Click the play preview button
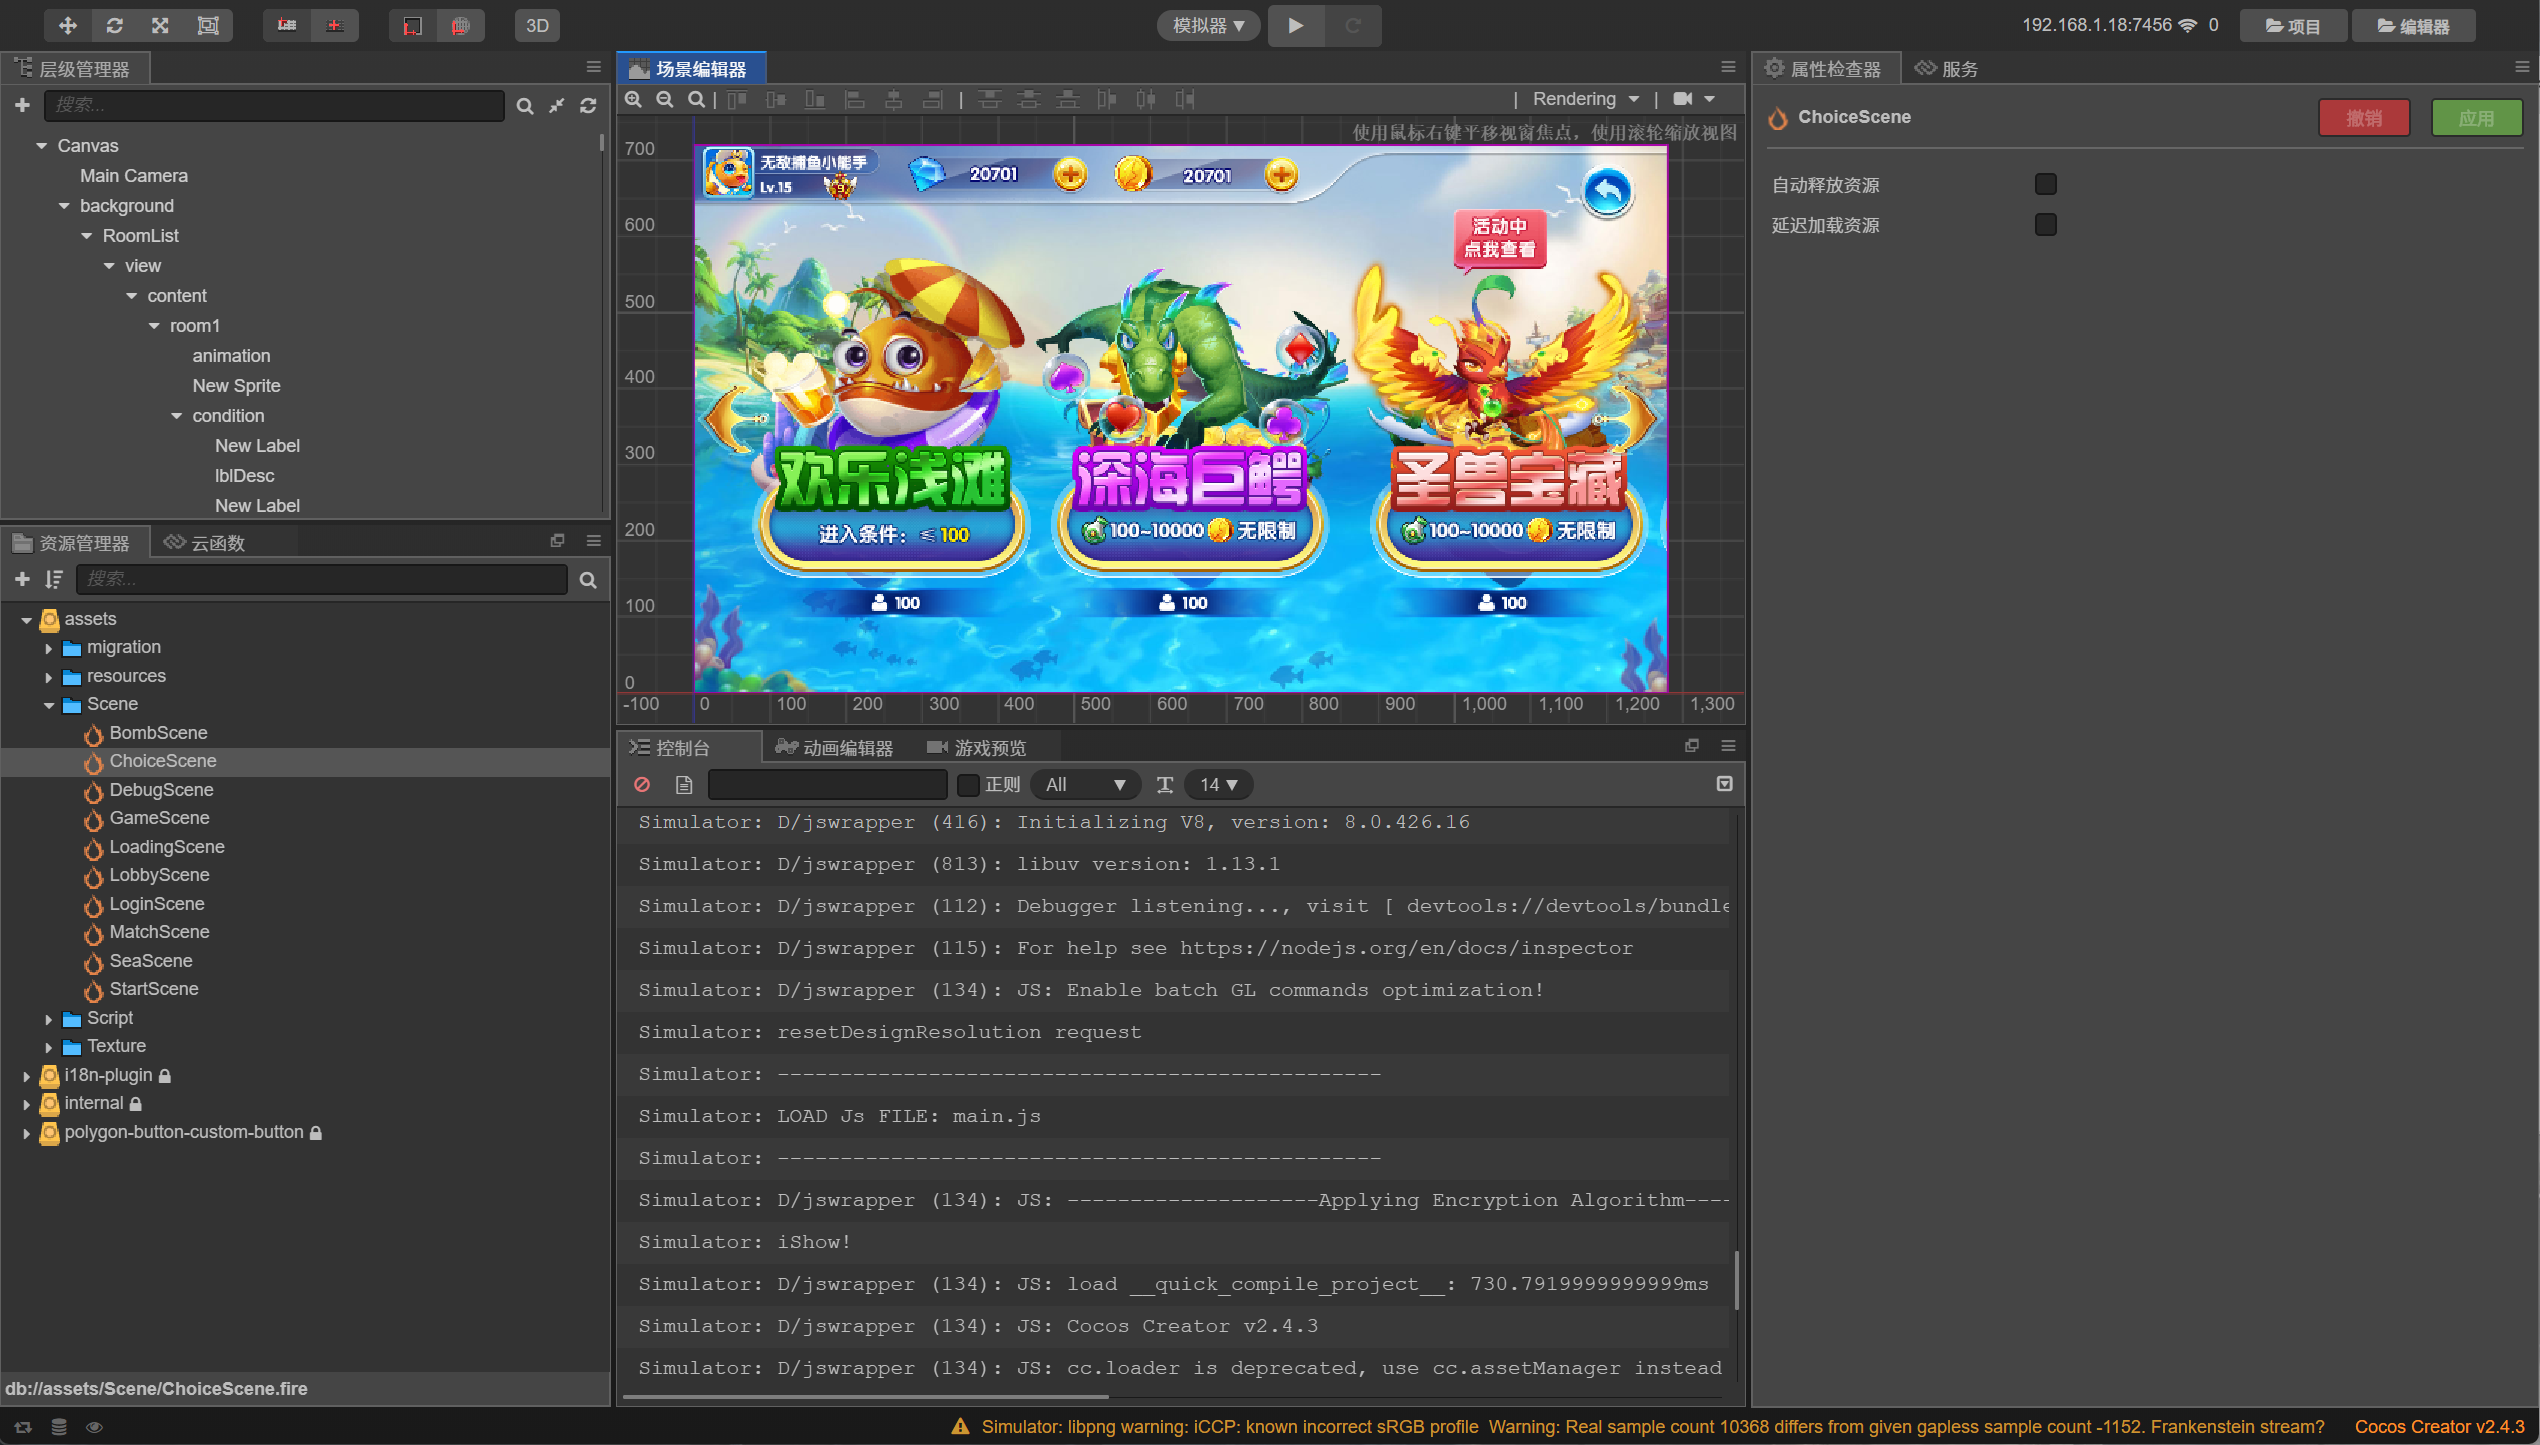 [x=1295, y=25]
